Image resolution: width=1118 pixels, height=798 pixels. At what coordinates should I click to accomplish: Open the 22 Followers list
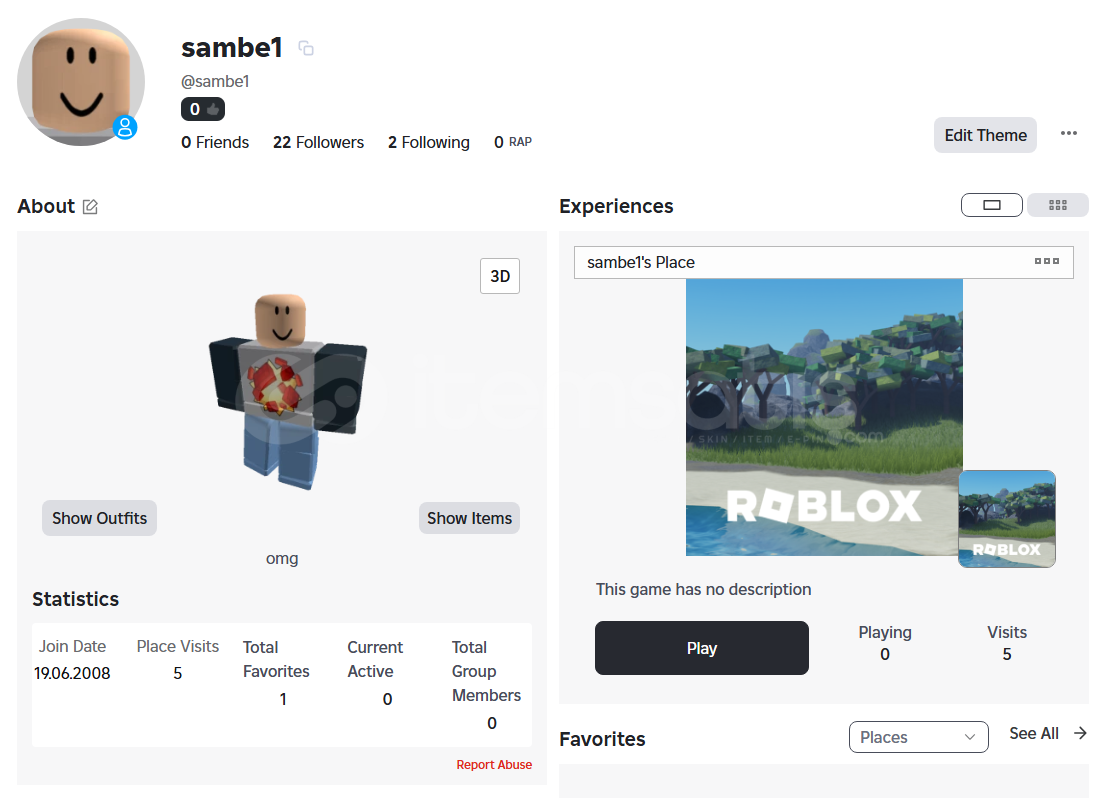coord(318,142)
